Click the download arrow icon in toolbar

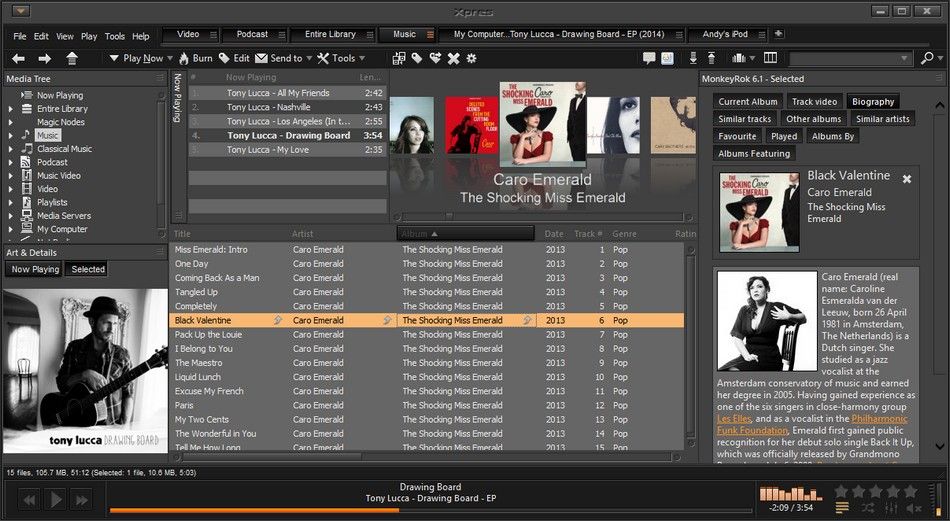(693, 58)
